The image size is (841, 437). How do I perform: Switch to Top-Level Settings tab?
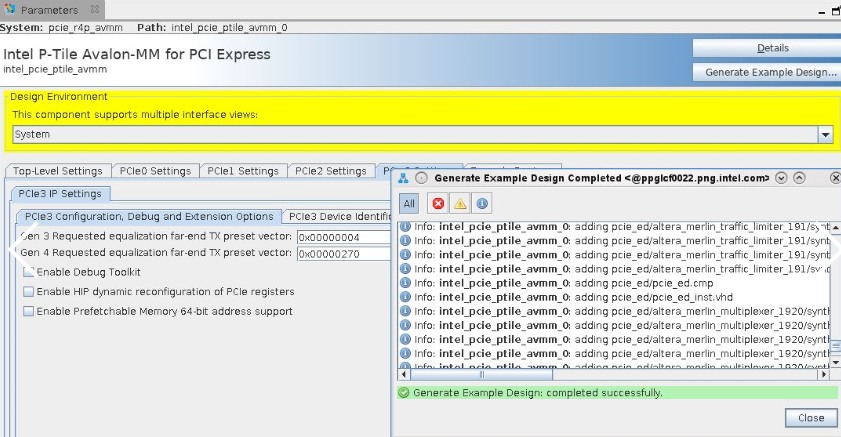[x=57, y=171]
